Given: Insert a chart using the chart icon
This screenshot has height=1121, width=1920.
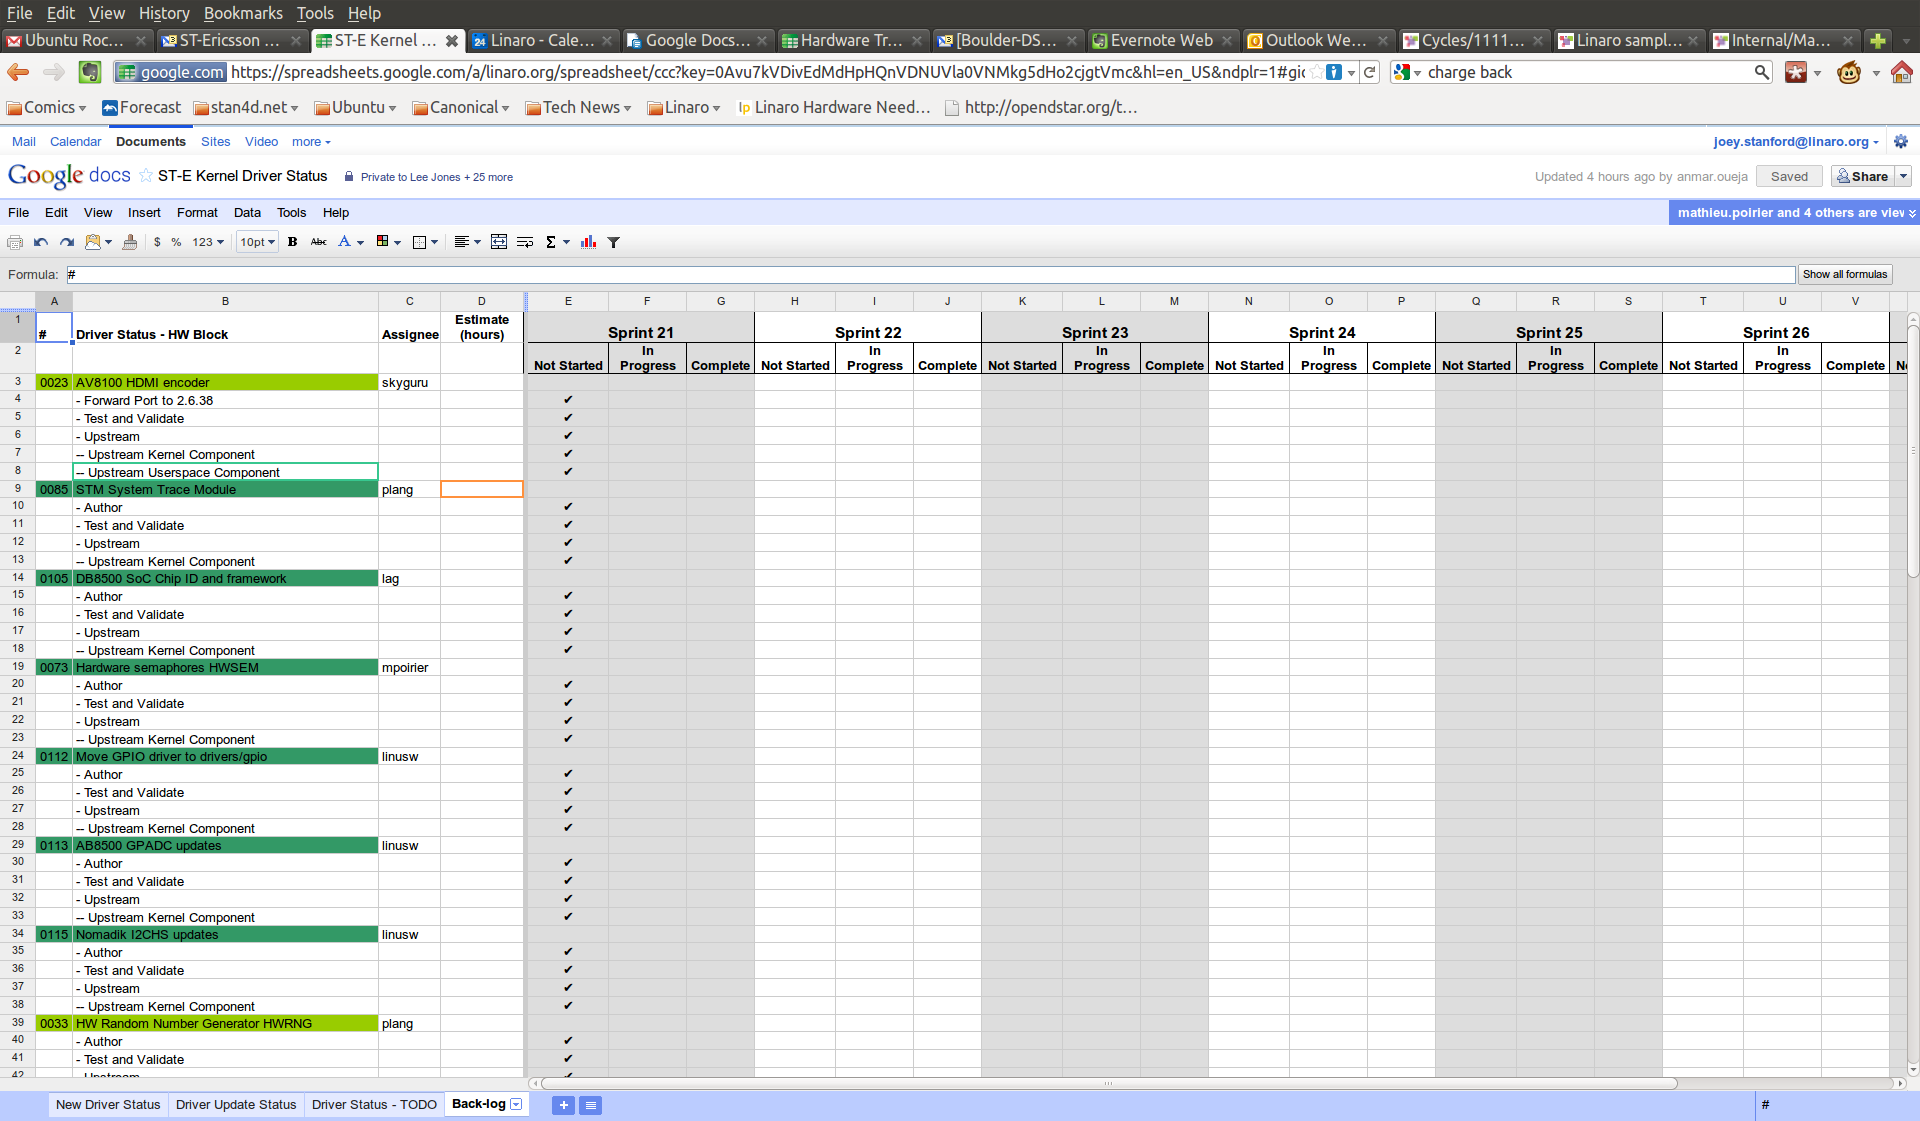Looking at the screenshot, I should [x=588, y=242].
